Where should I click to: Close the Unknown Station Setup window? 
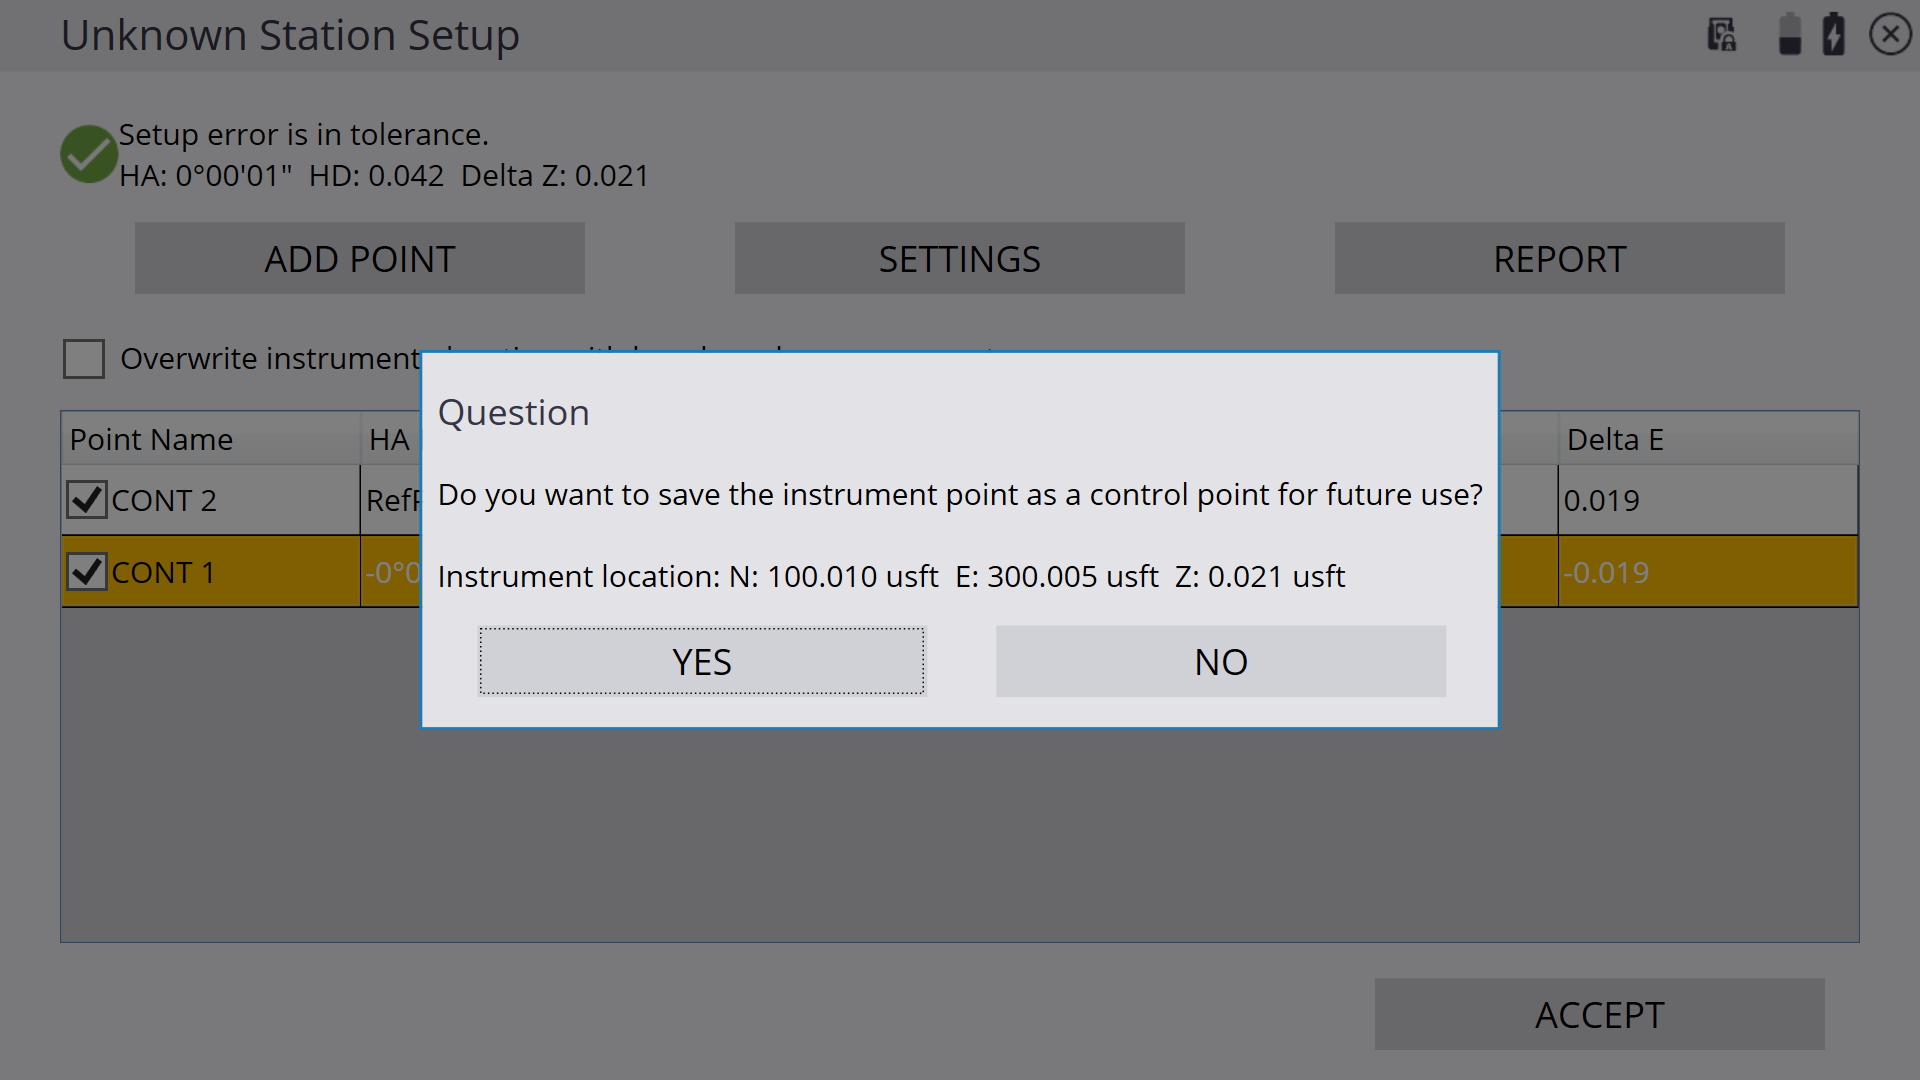pyautogui.click(x=1890, y=35)
